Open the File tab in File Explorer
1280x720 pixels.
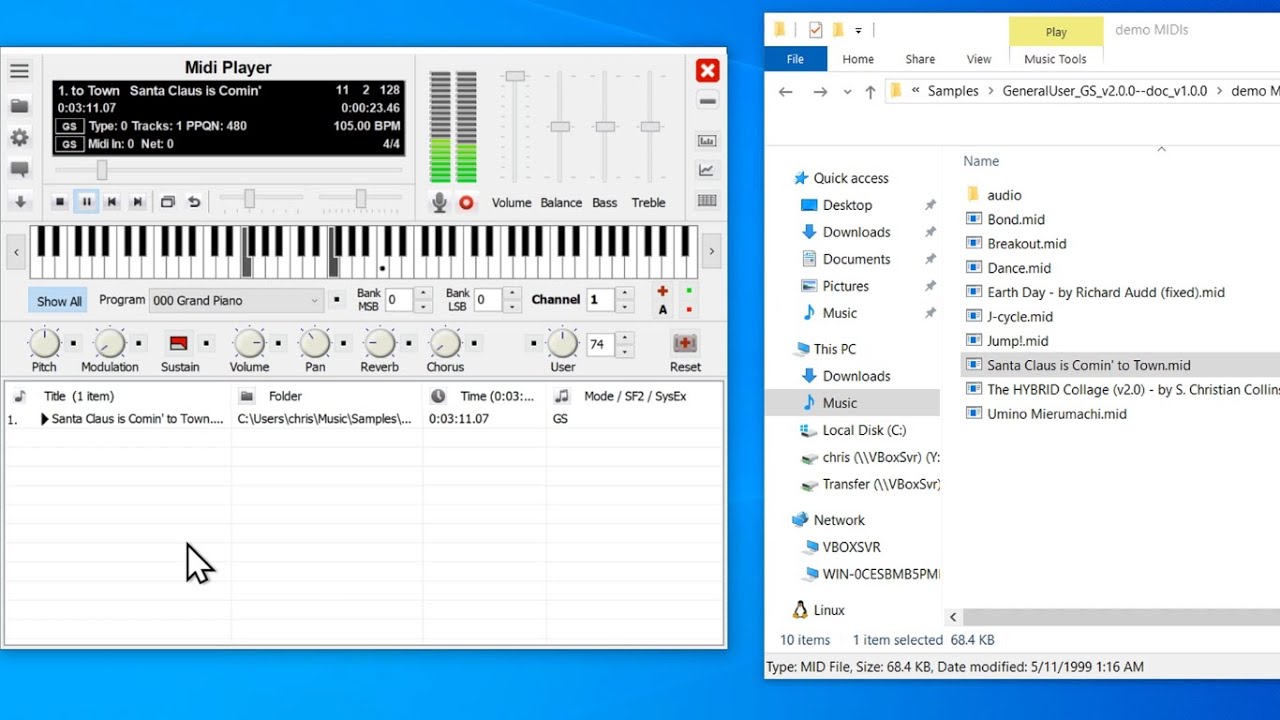coord(795,59)
